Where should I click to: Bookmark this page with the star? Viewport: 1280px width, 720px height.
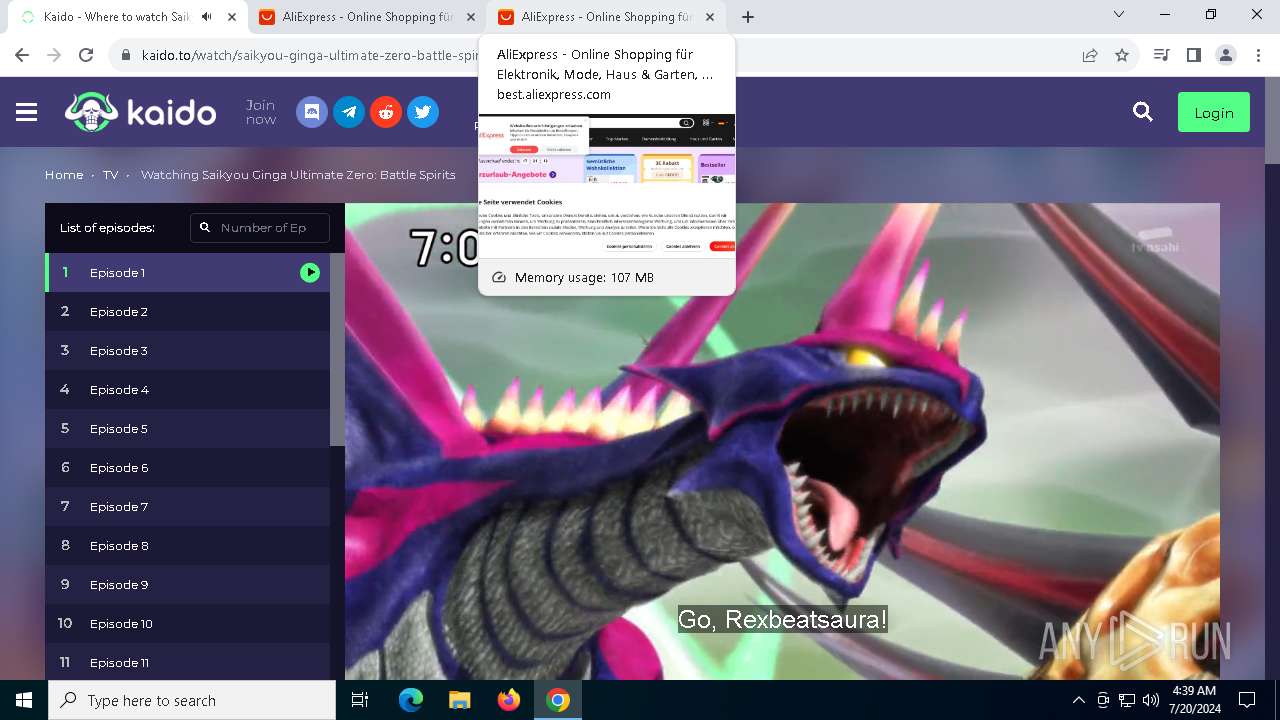click(x=1122, y=55)
